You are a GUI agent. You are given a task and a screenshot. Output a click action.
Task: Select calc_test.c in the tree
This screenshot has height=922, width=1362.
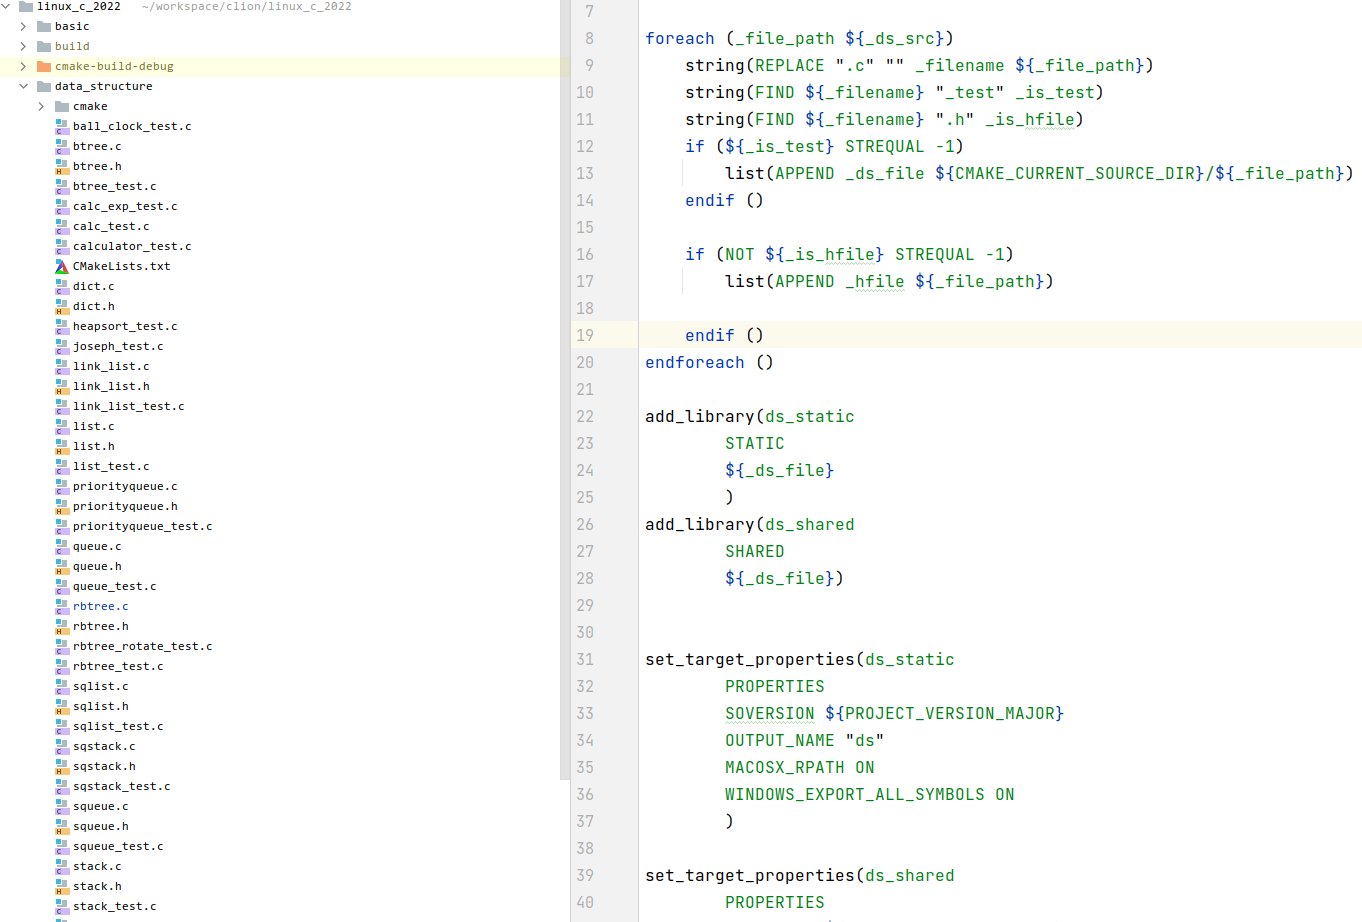pos(111,226)
